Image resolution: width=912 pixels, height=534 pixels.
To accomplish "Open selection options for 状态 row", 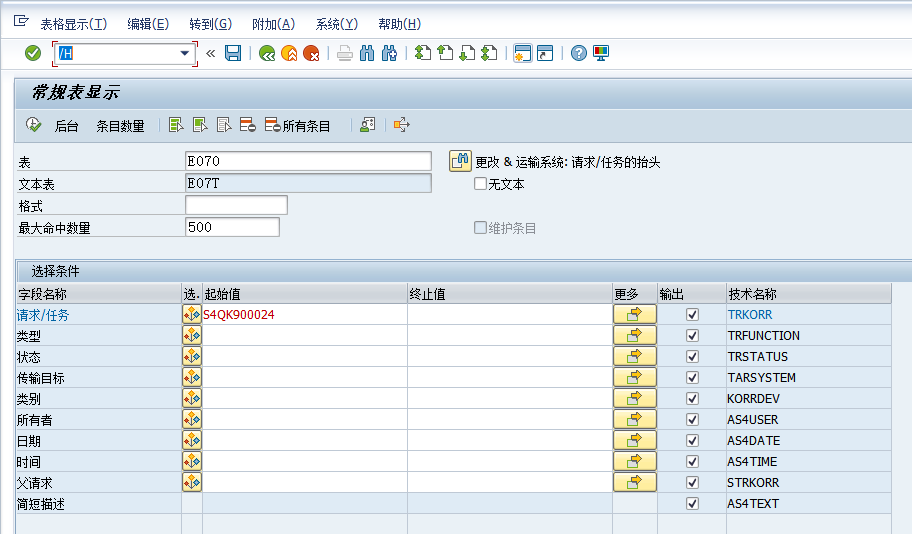I will click(192, 357).
